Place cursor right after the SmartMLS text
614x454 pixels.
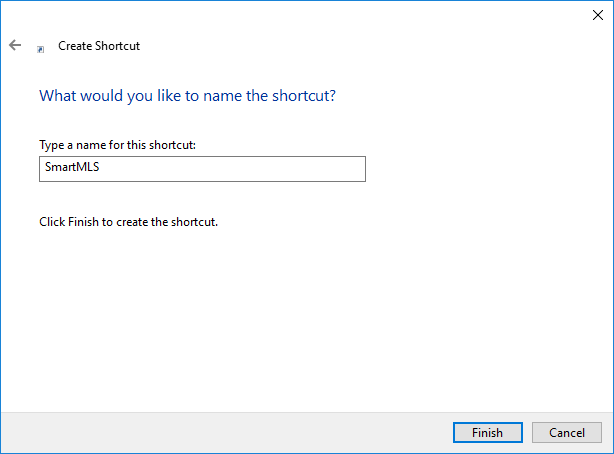point(102,169)
